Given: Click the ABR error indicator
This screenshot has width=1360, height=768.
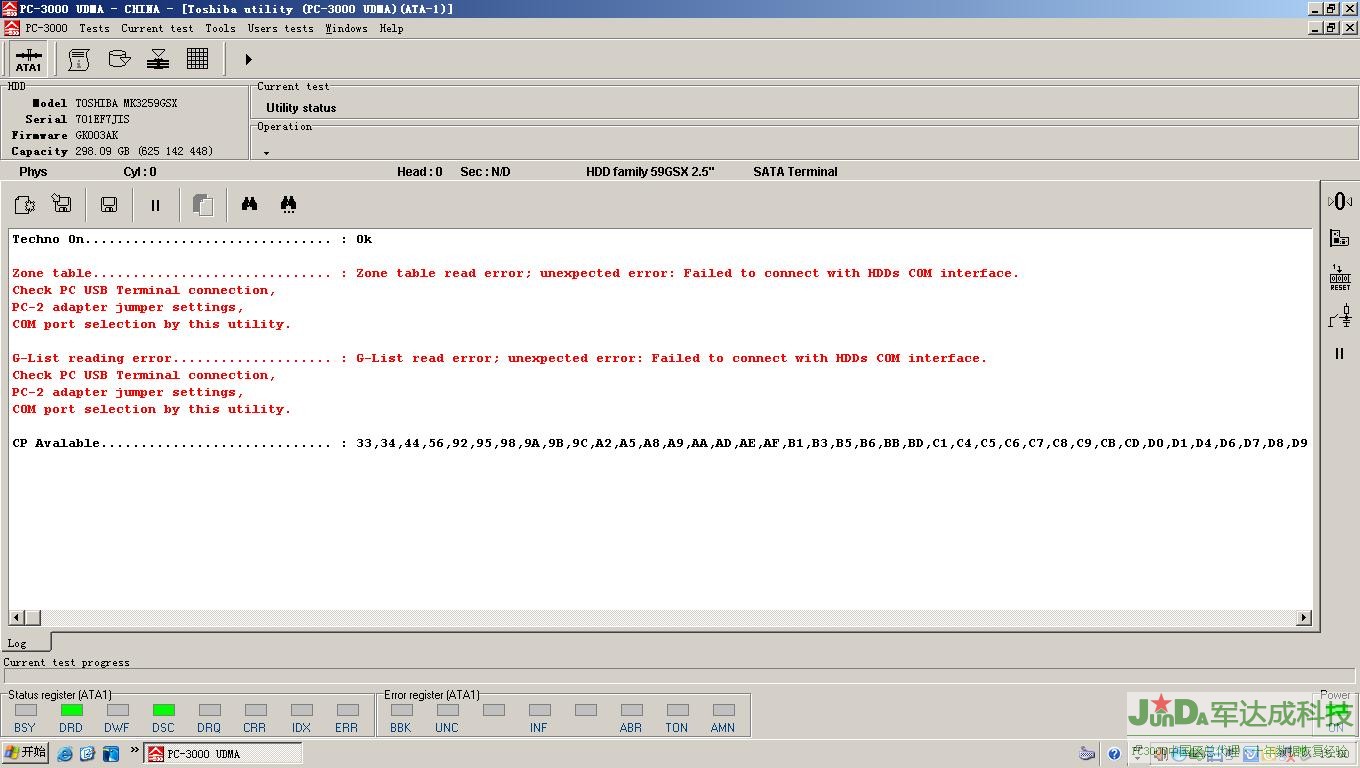Looking at the screenshot, I should pos(631,710).
